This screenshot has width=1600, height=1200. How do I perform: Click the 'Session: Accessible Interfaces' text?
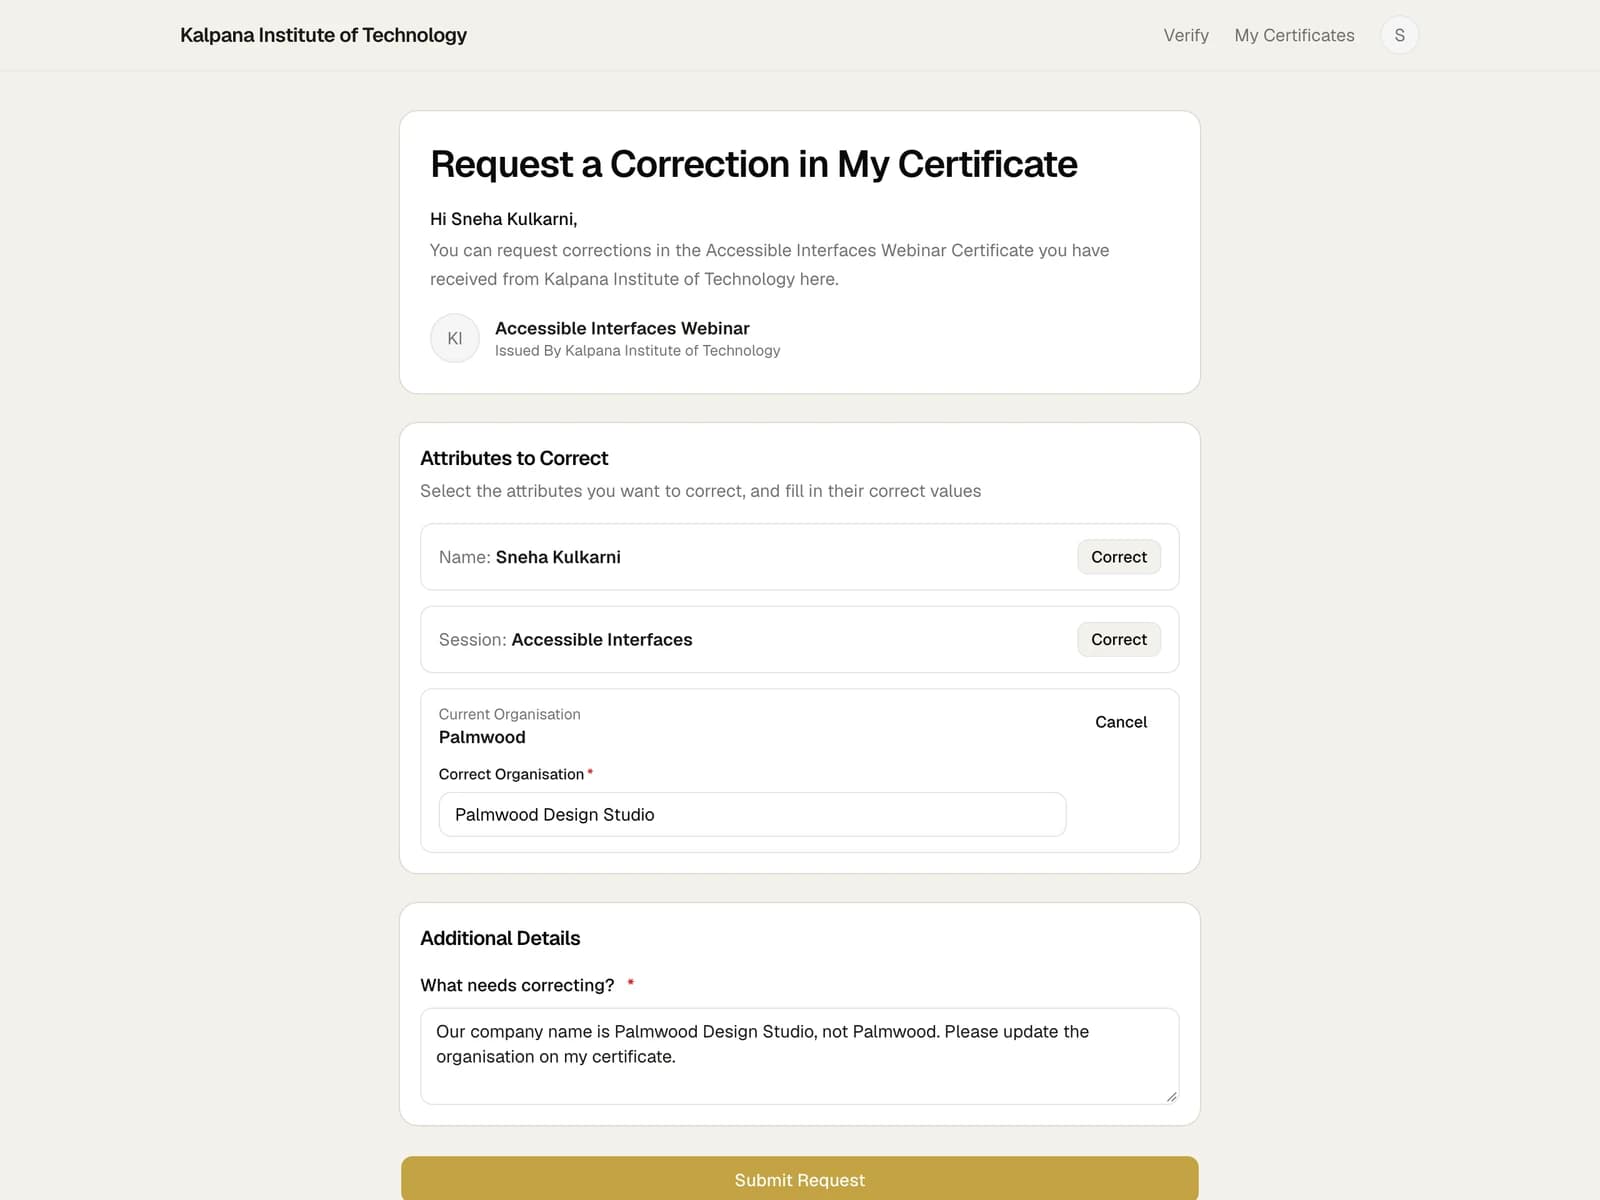[x=565, y=640]
